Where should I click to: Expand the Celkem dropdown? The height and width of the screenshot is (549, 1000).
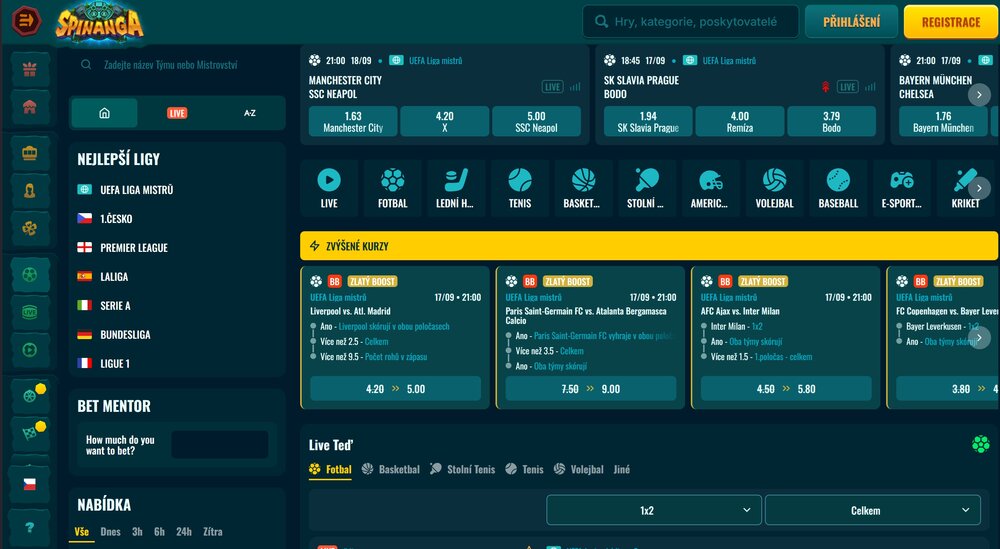[x=872, y=510]
